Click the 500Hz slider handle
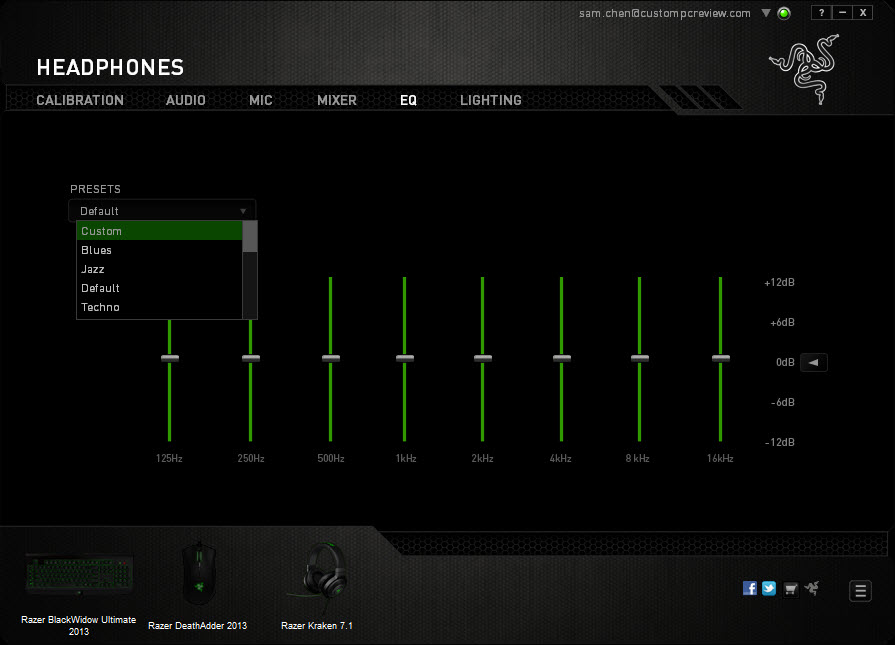 331,358
